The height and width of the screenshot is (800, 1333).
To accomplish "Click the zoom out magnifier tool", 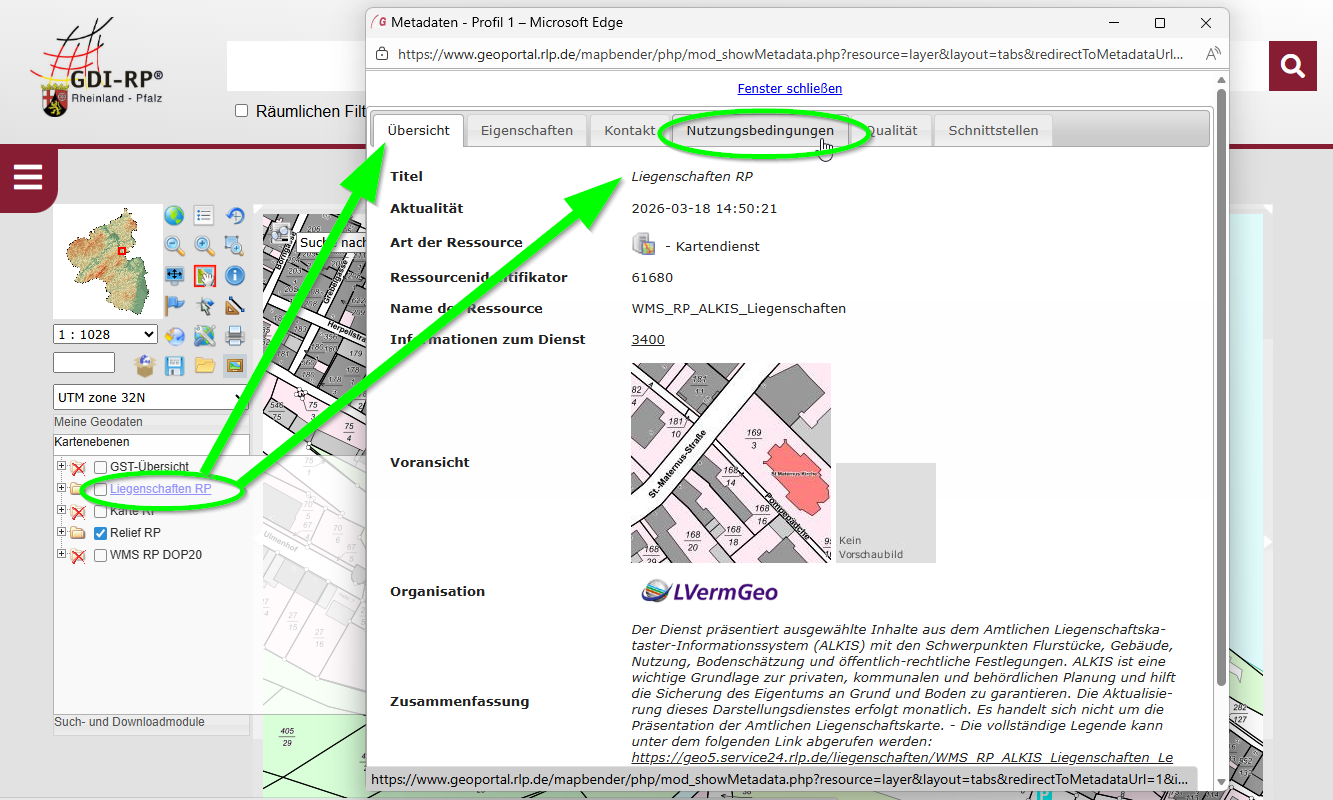I will point(175,246).
